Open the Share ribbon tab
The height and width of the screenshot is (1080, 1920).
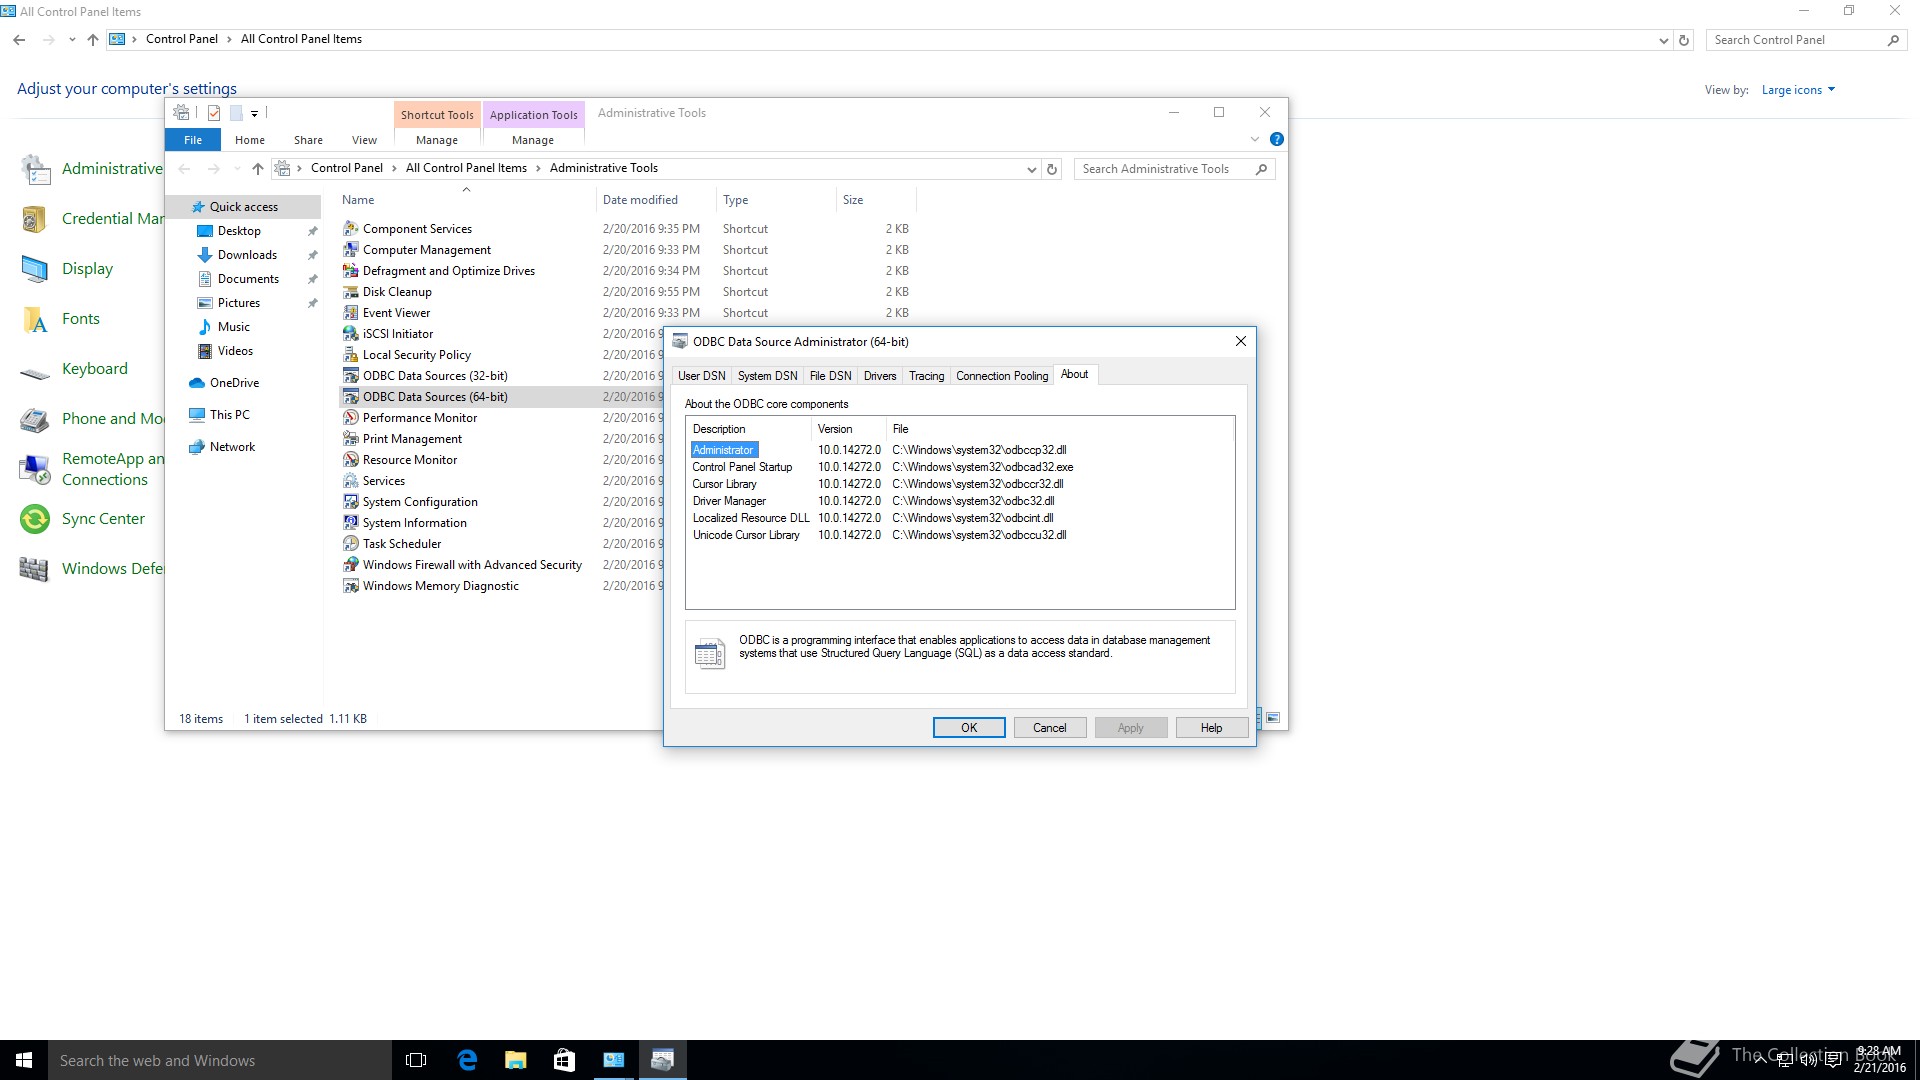(308, 140)
